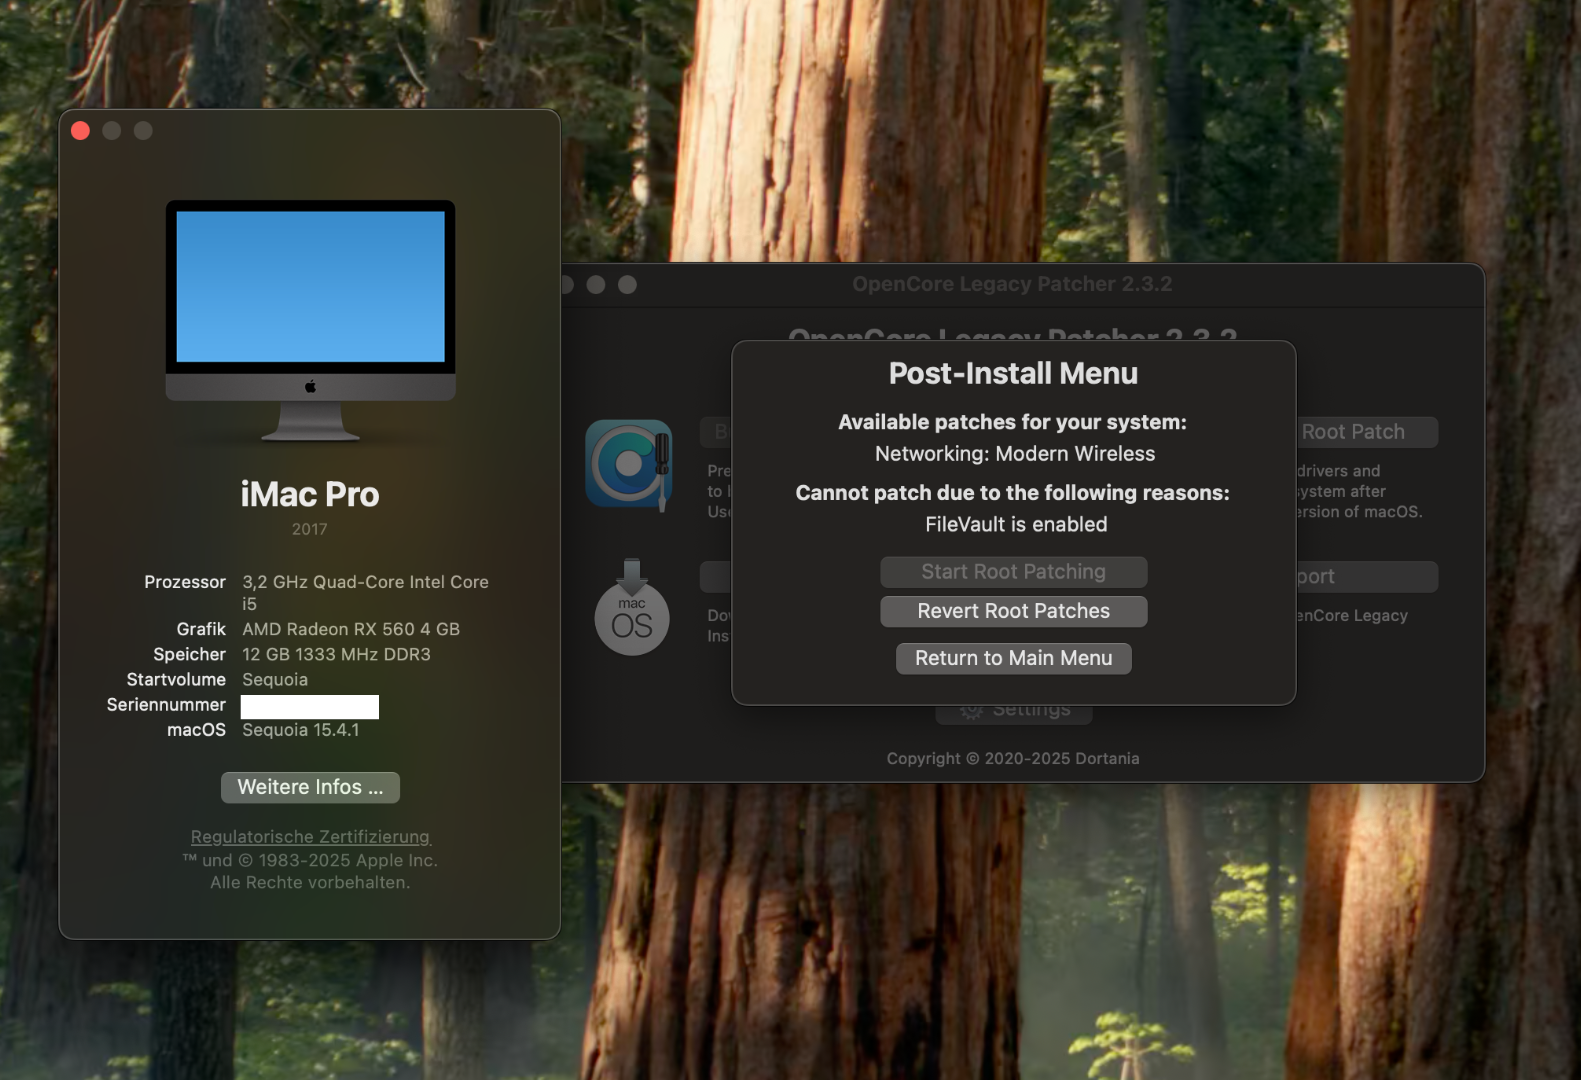Click "Available patches for your system:" text
This screenshot has height=1080, width=1581.
pyautogui.click(x=1012, y=422)
